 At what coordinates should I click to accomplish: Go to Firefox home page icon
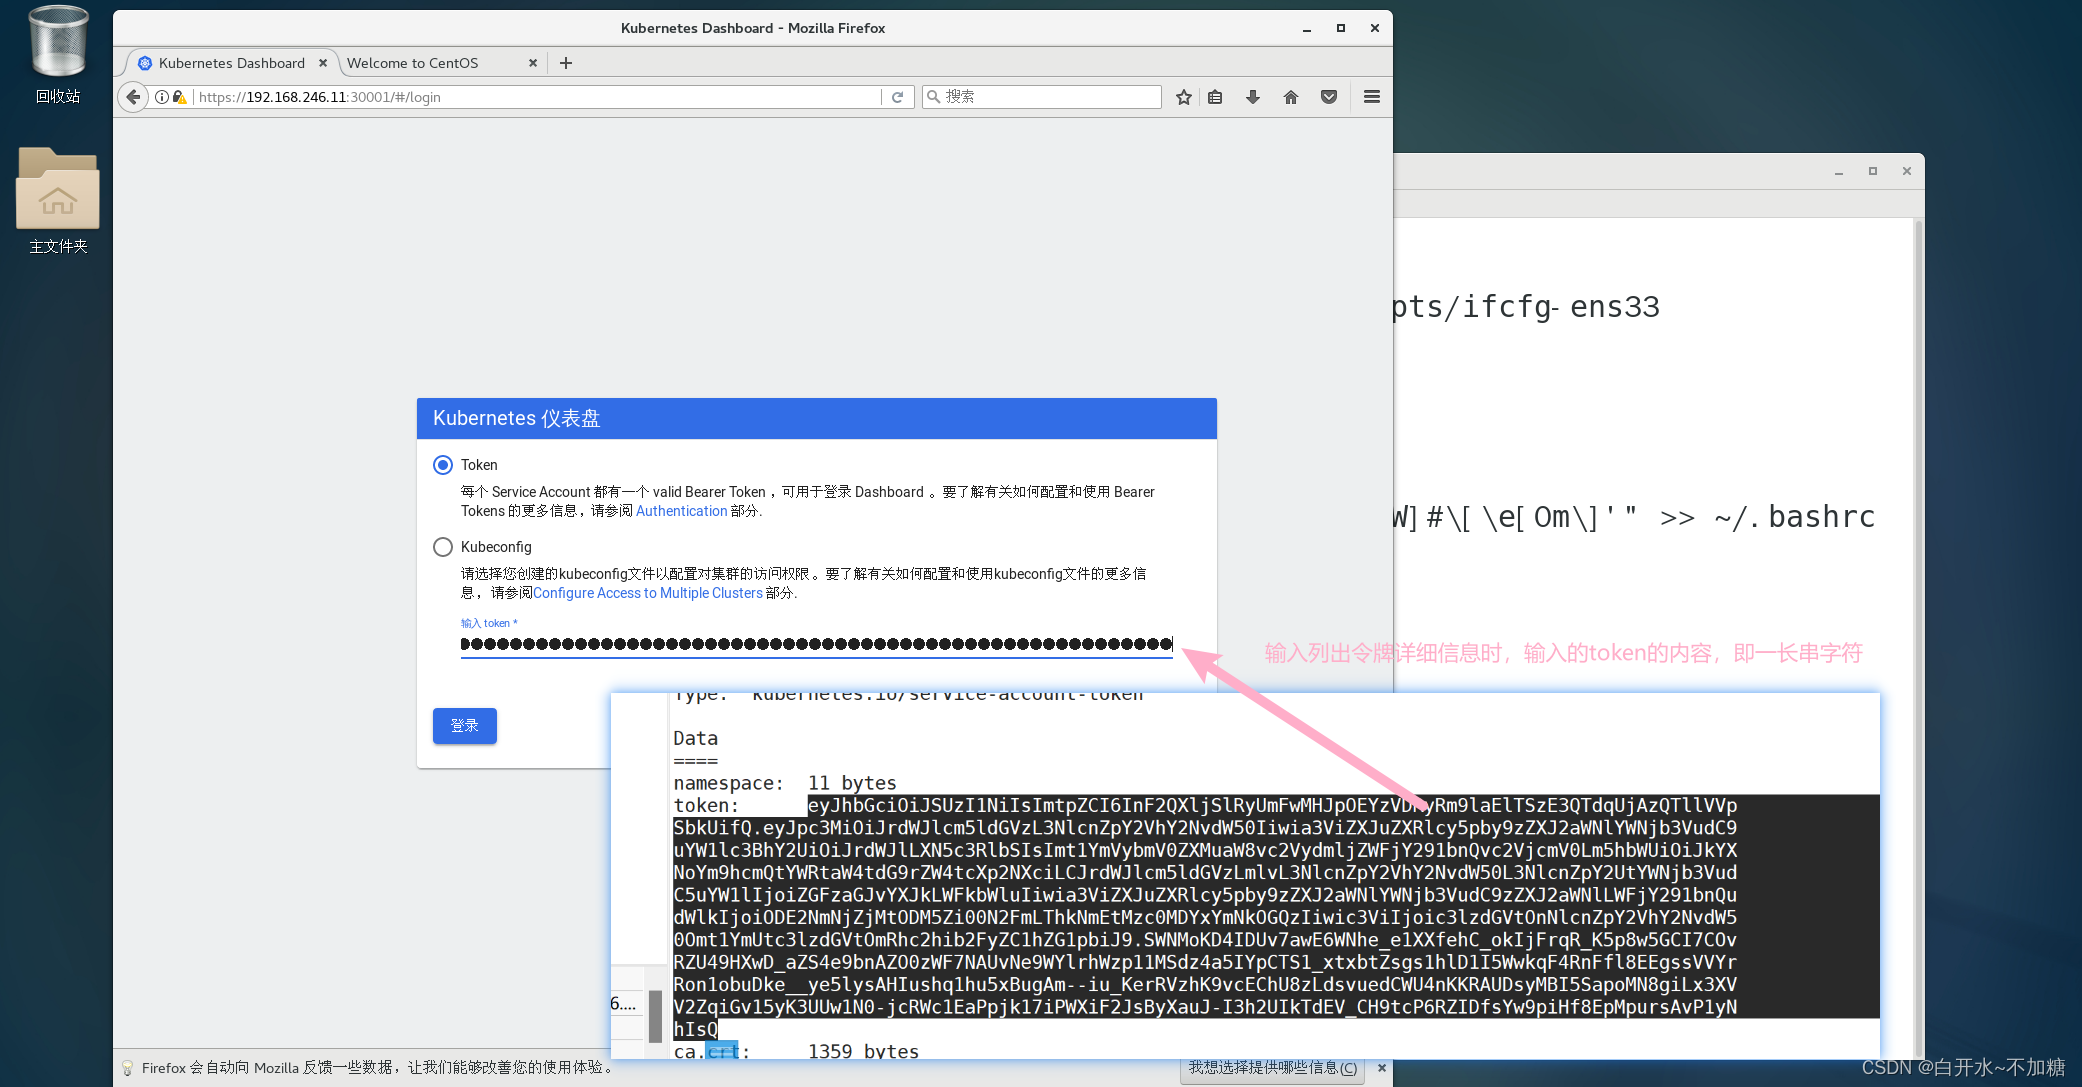pos(1291,97)
